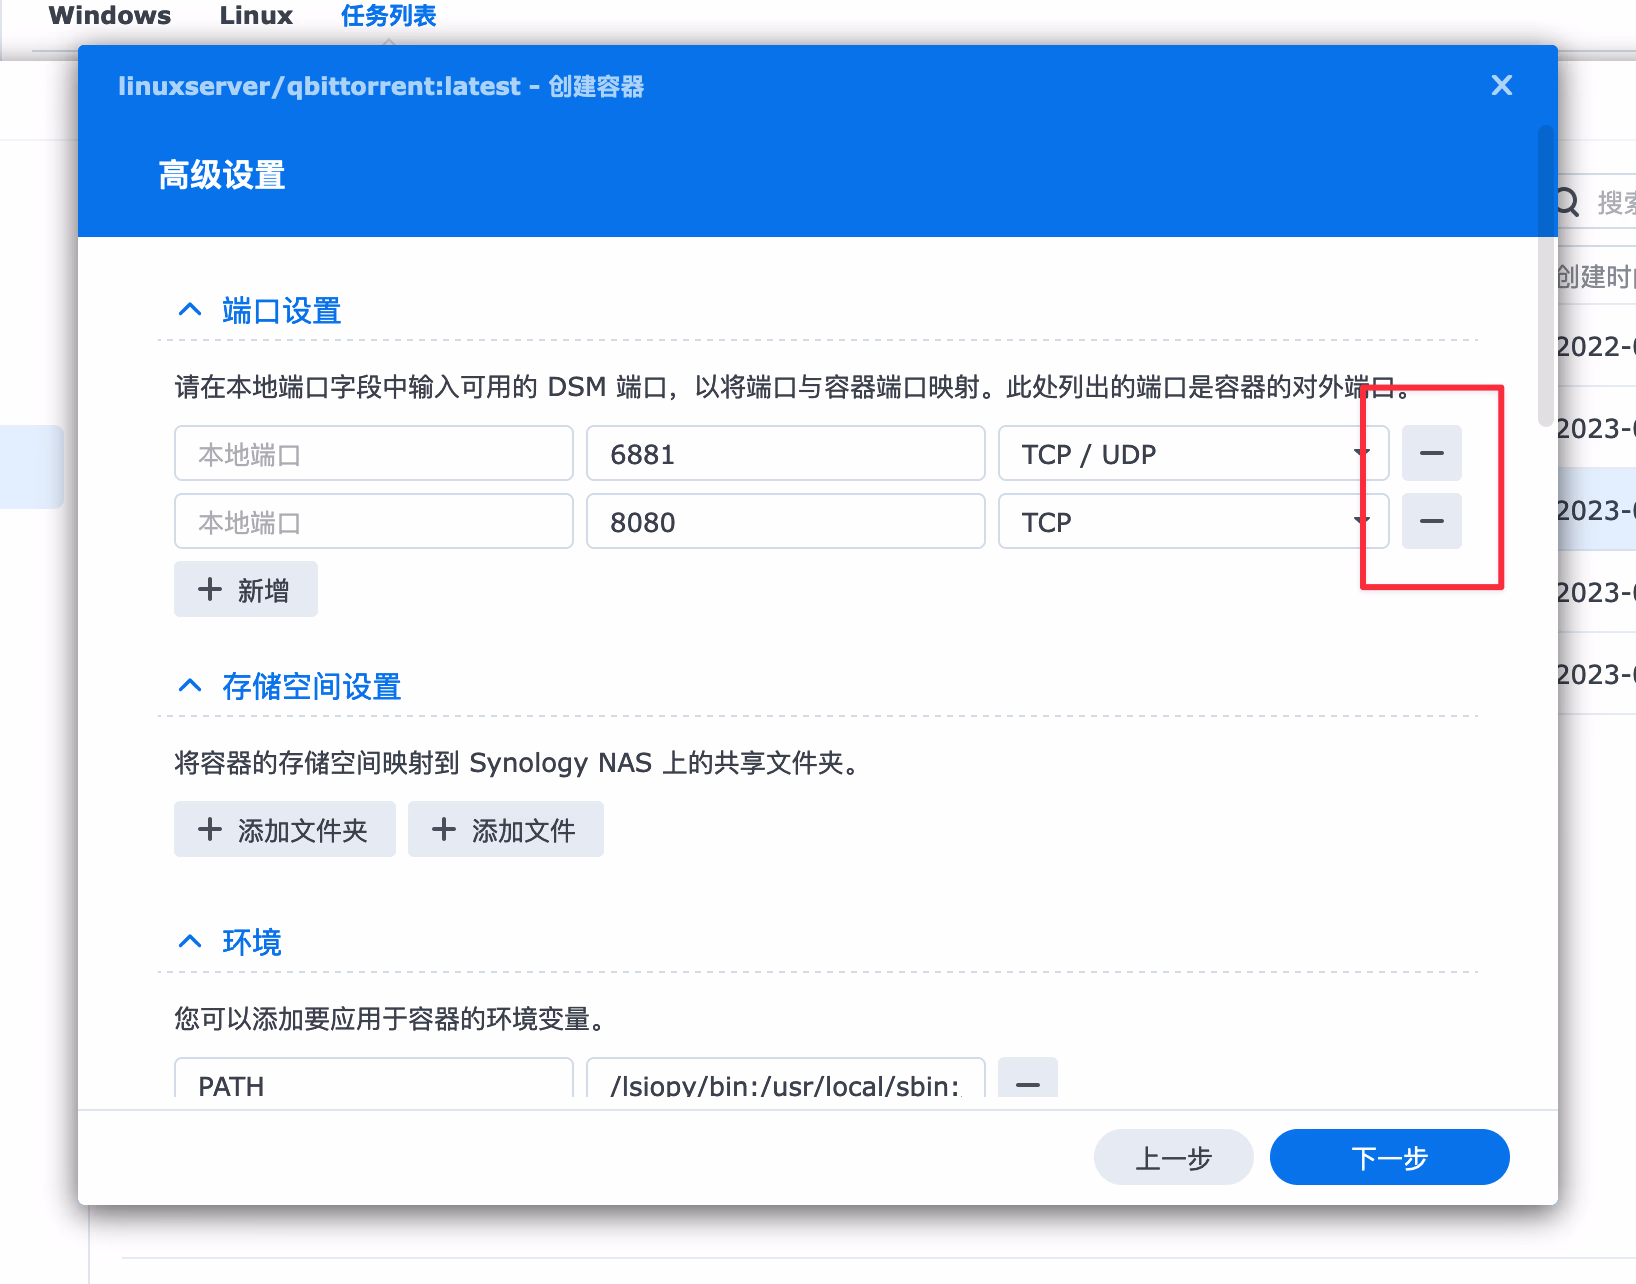Go back with 上一步 button

coord(1173,1158)
